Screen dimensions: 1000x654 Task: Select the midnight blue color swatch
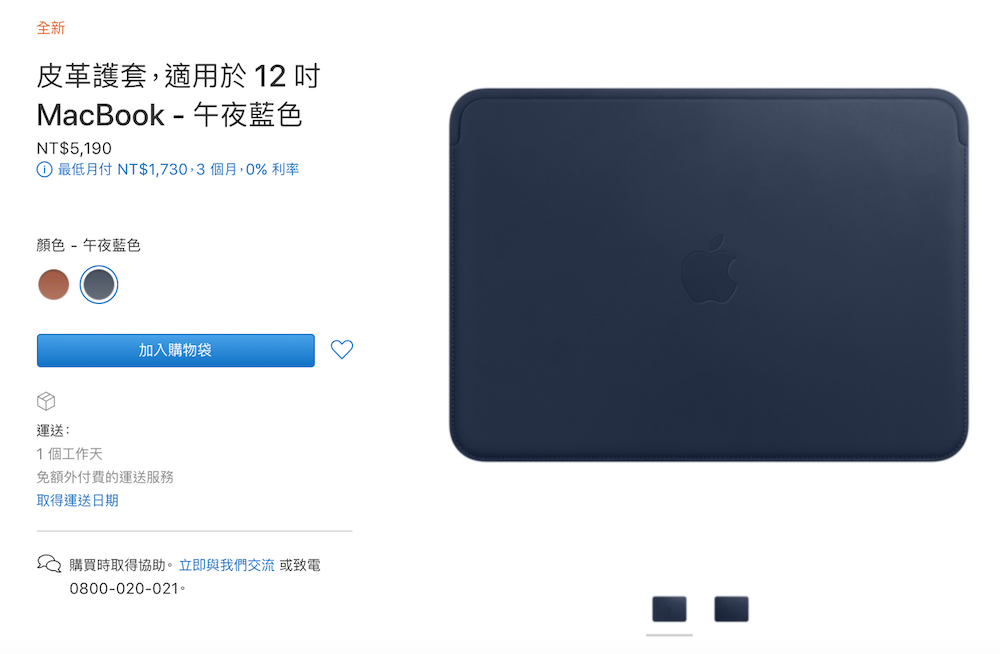click(99, 285)
